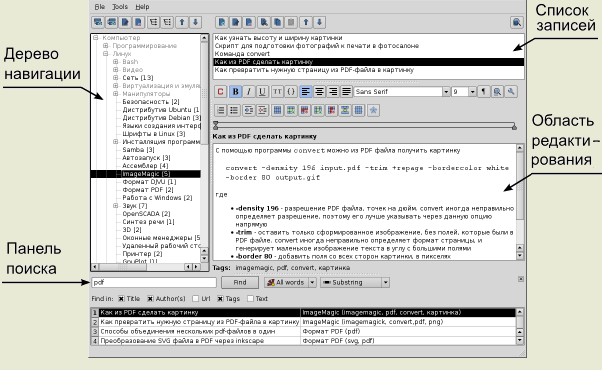Viewport: 602px width, 370px height.
Task: Click the navigation tree horizontal scrollbar
Action: pyautogui.click(x=146, y=267)
